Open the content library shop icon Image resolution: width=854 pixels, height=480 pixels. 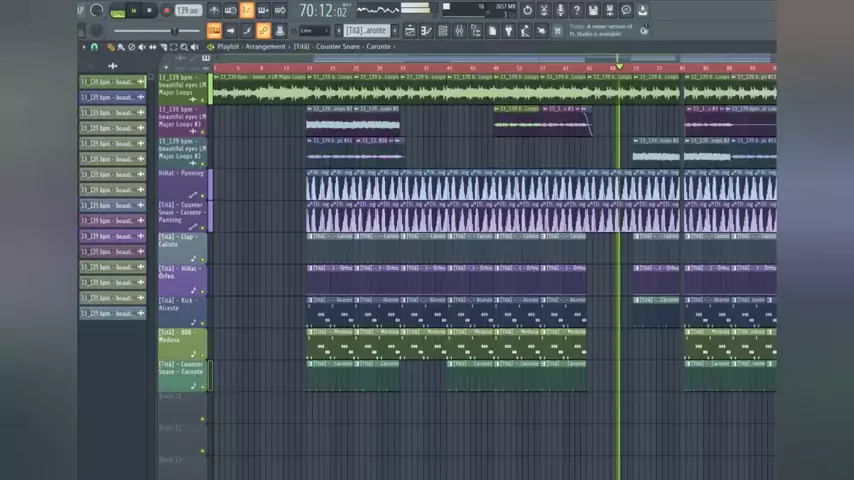[x=558, y=31]
